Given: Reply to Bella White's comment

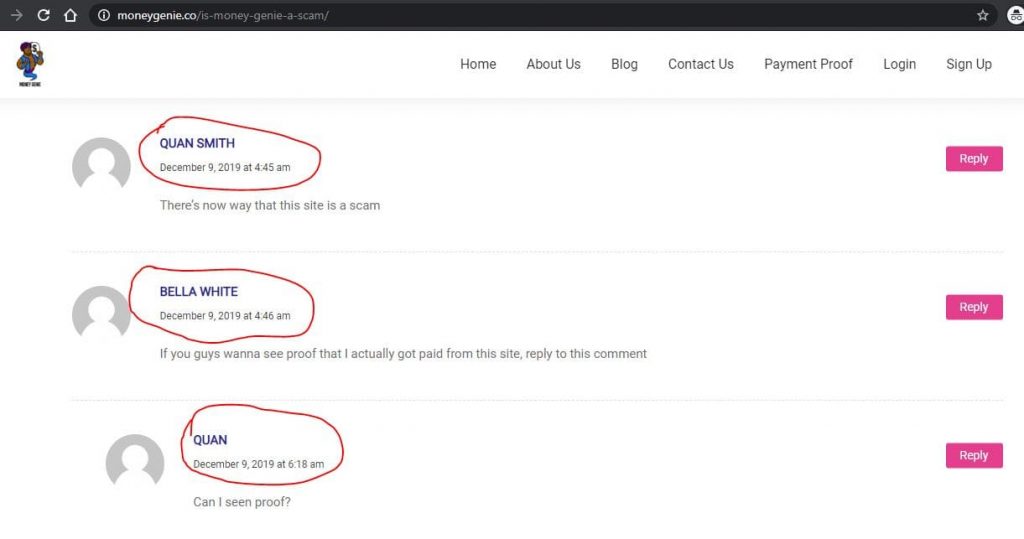Looking at the screenshot, I should (974, 307).
